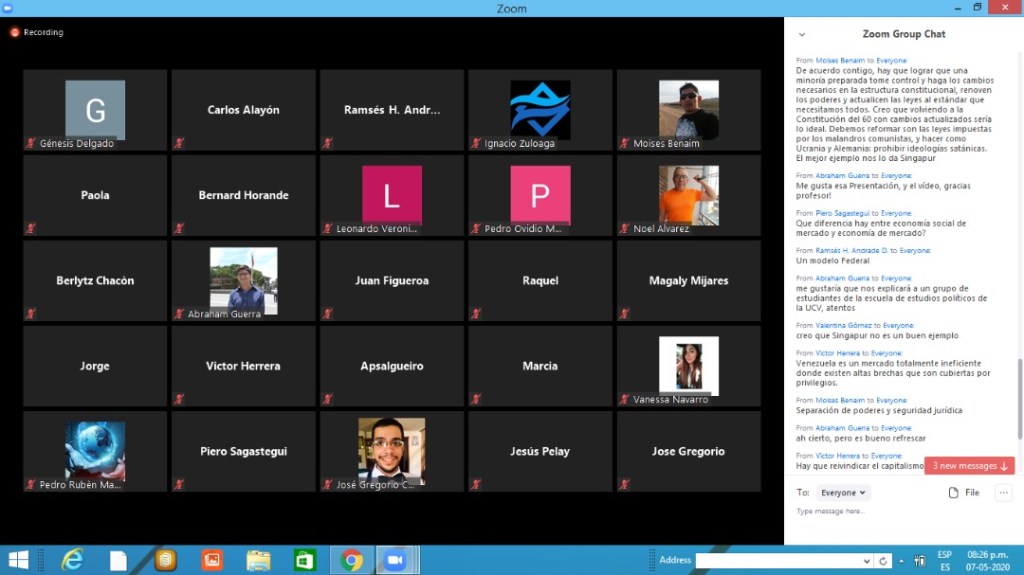Jump to the 3 new messages
This screenshot has height=575, width=1024.
click(x=969, y=466)
